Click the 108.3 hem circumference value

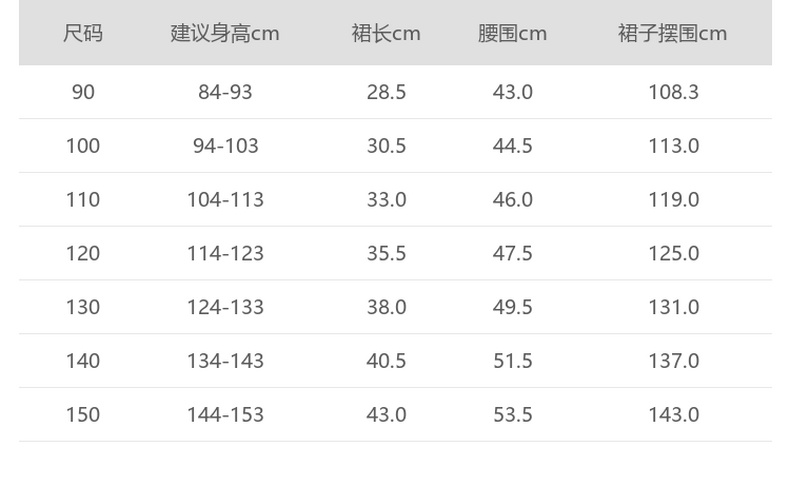672,92
